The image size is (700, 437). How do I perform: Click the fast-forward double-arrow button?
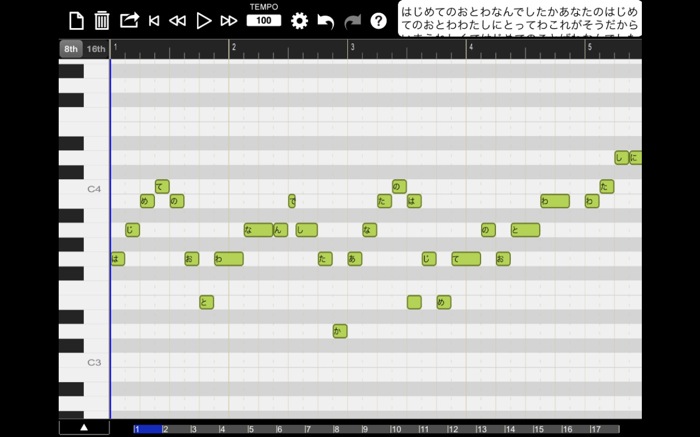pyautogui.click(x=229, y=21)
